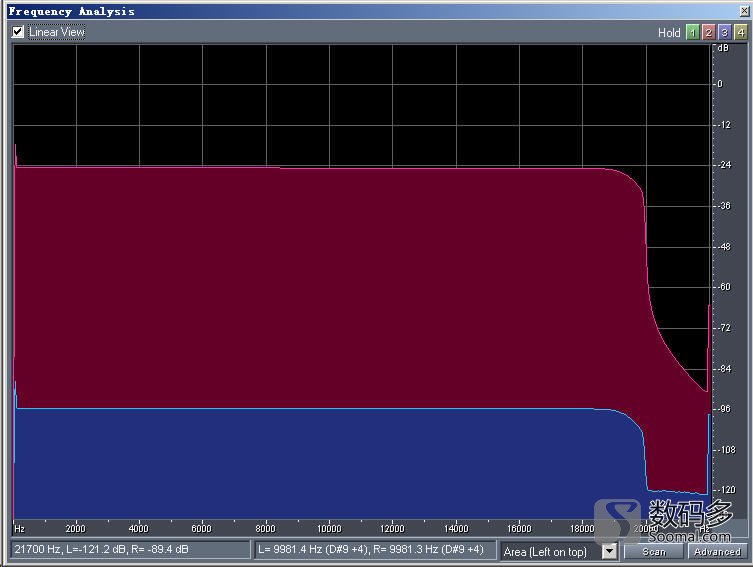Click the 2000 mark on frequency axis
Viewport: 753px width, 567px height.
point(75,528)
